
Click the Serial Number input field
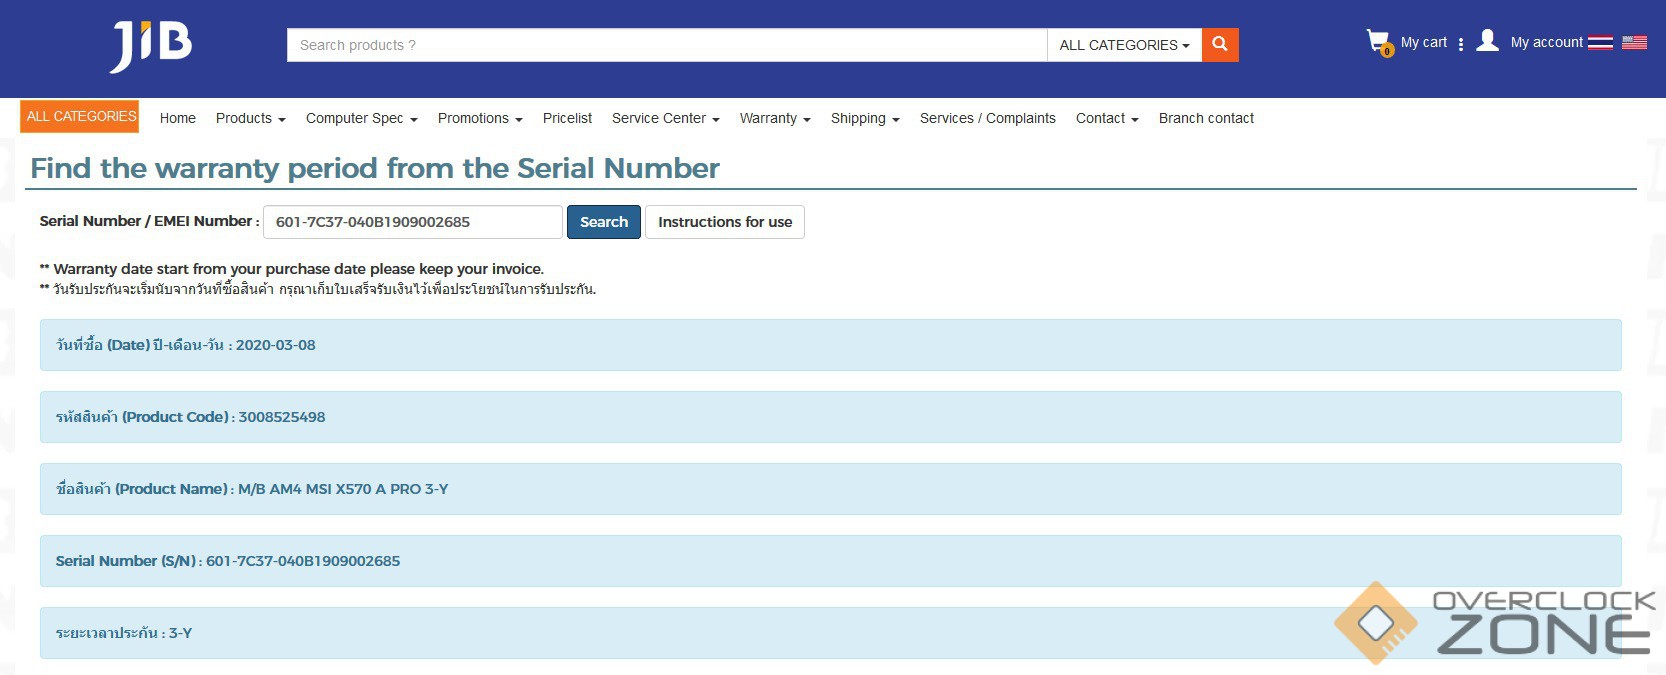click(x=412, y=222)
